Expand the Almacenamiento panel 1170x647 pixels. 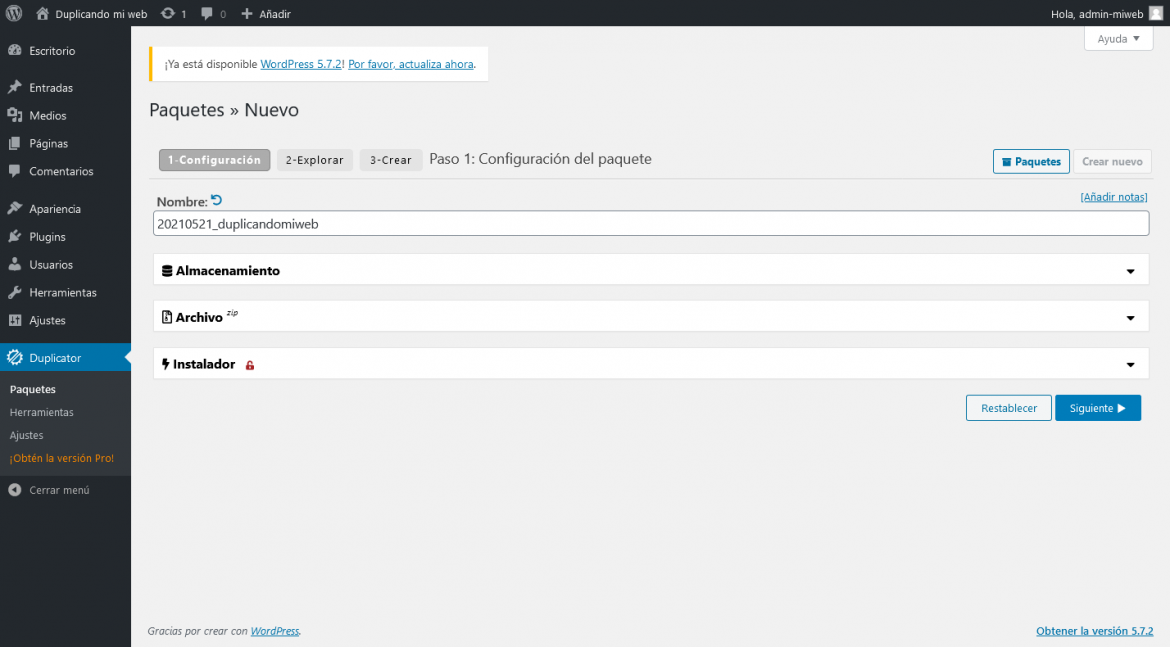pos(1130,269)
